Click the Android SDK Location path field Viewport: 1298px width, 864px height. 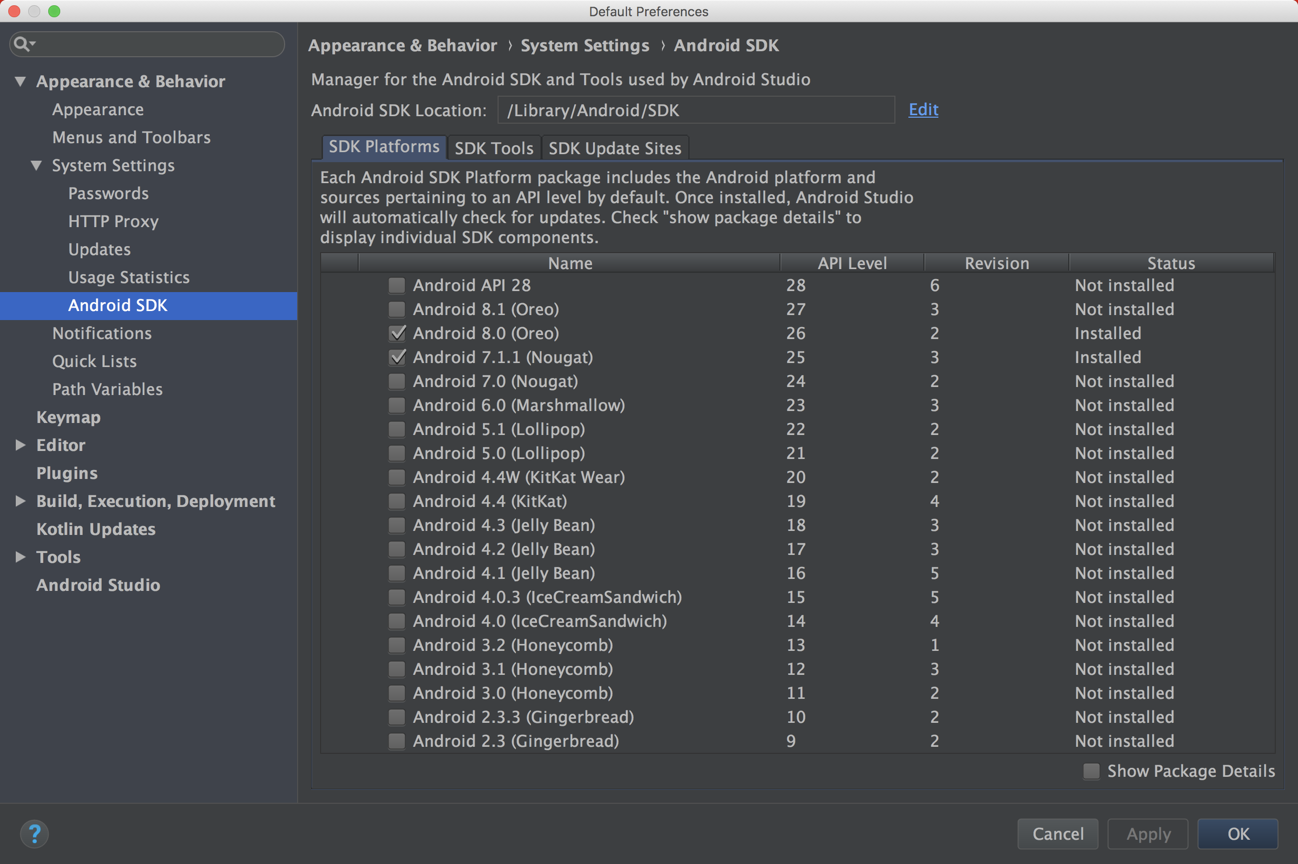click(696, 110)
